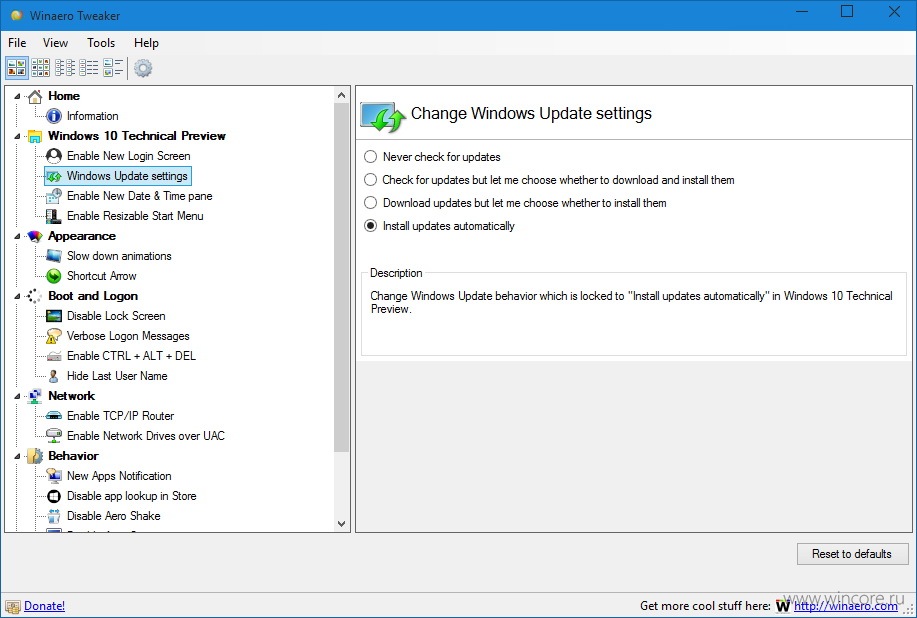This screenshot has height=618, width=917.
Task: Click the green Shortcut Arrow icon
Action: click(x=54, y=276)
